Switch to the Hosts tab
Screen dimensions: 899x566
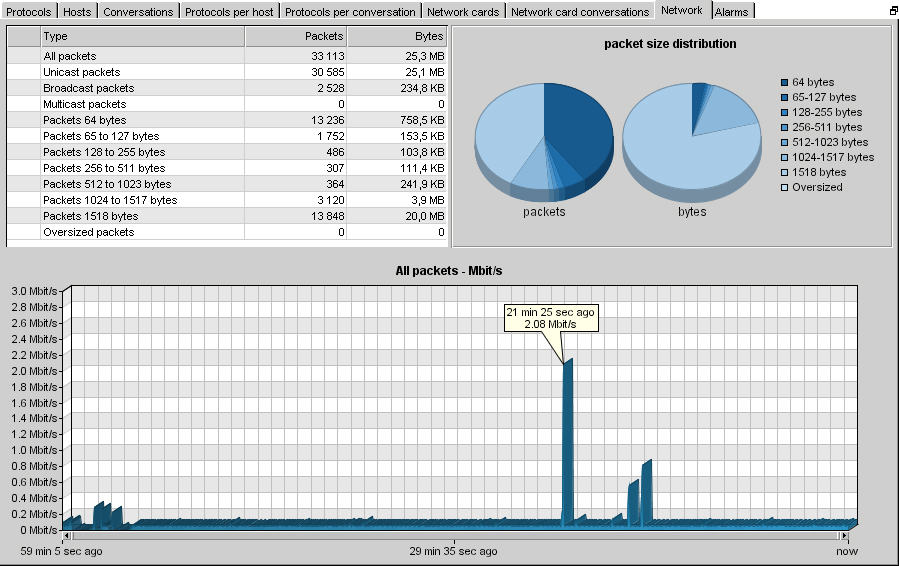coord(77,11)
